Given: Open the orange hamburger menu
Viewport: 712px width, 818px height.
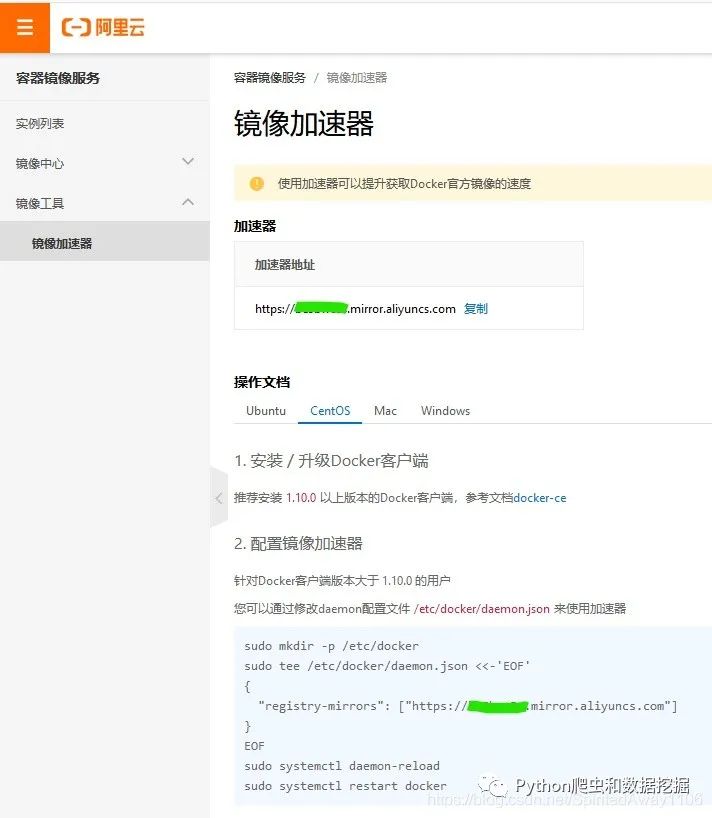Looking at the screenshot, I should point(25,27).
